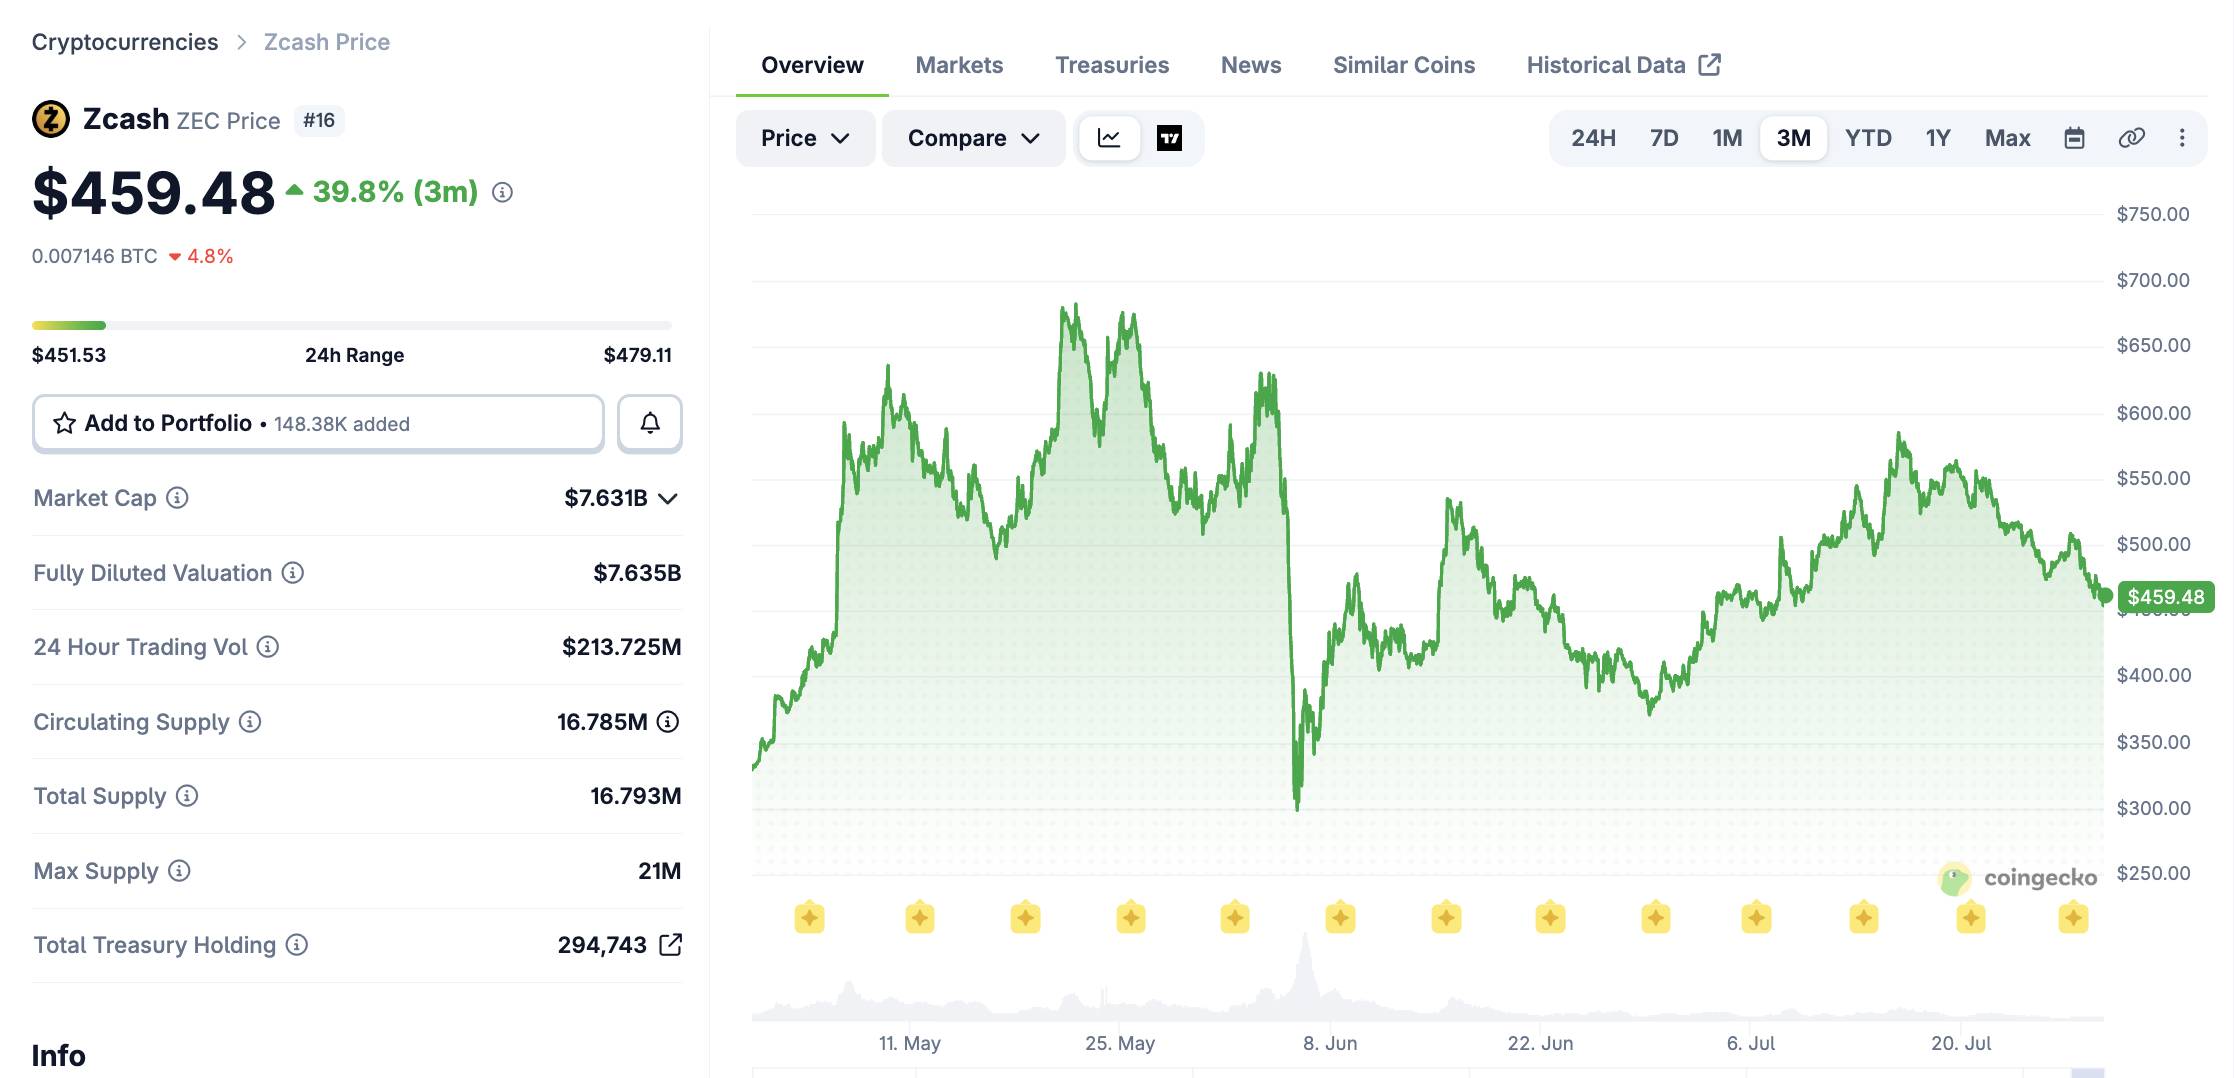Open Total Treasury Holding external link icon

(x=671, y=944)
